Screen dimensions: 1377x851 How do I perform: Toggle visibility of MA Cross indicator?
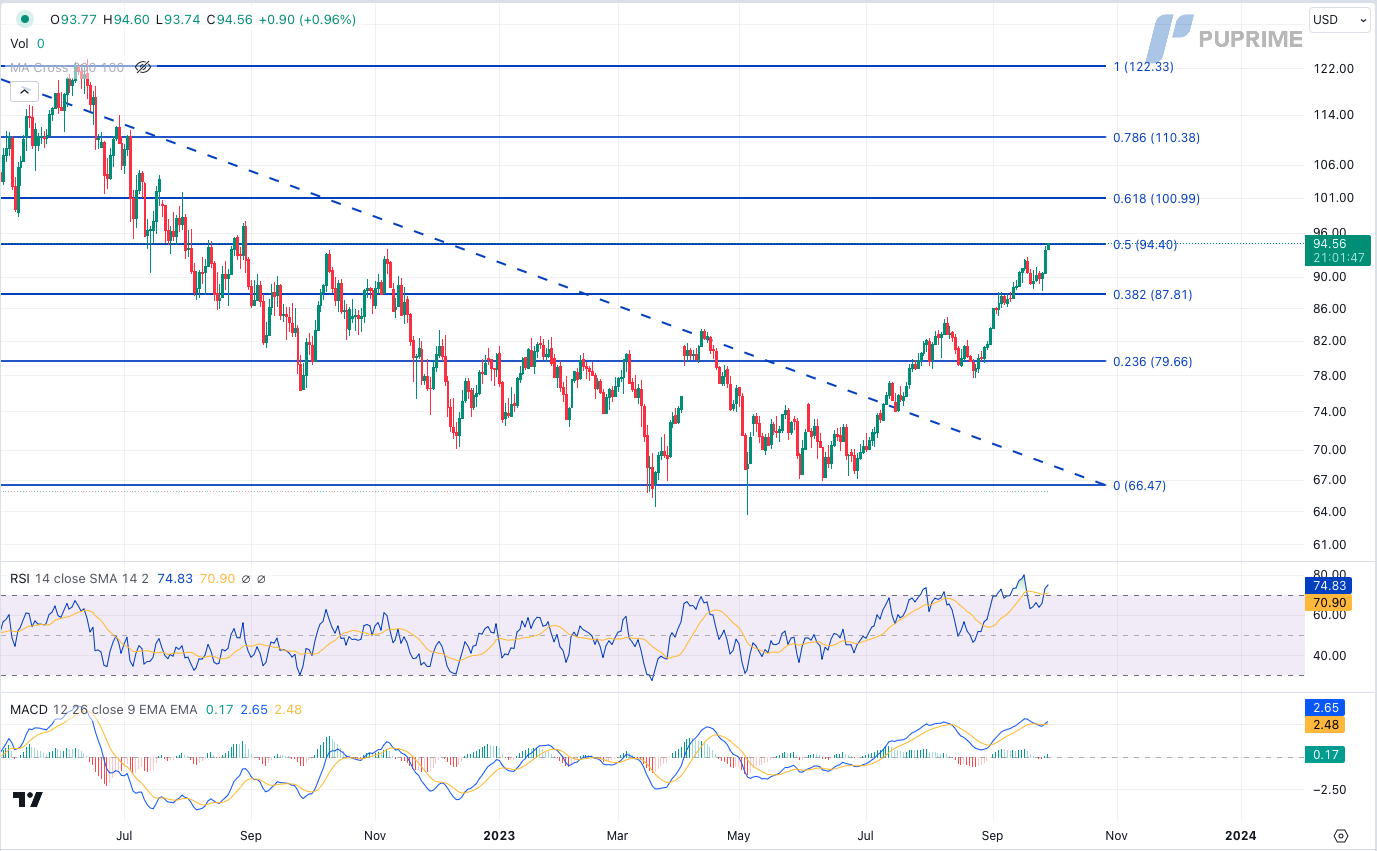coord(142,67)
